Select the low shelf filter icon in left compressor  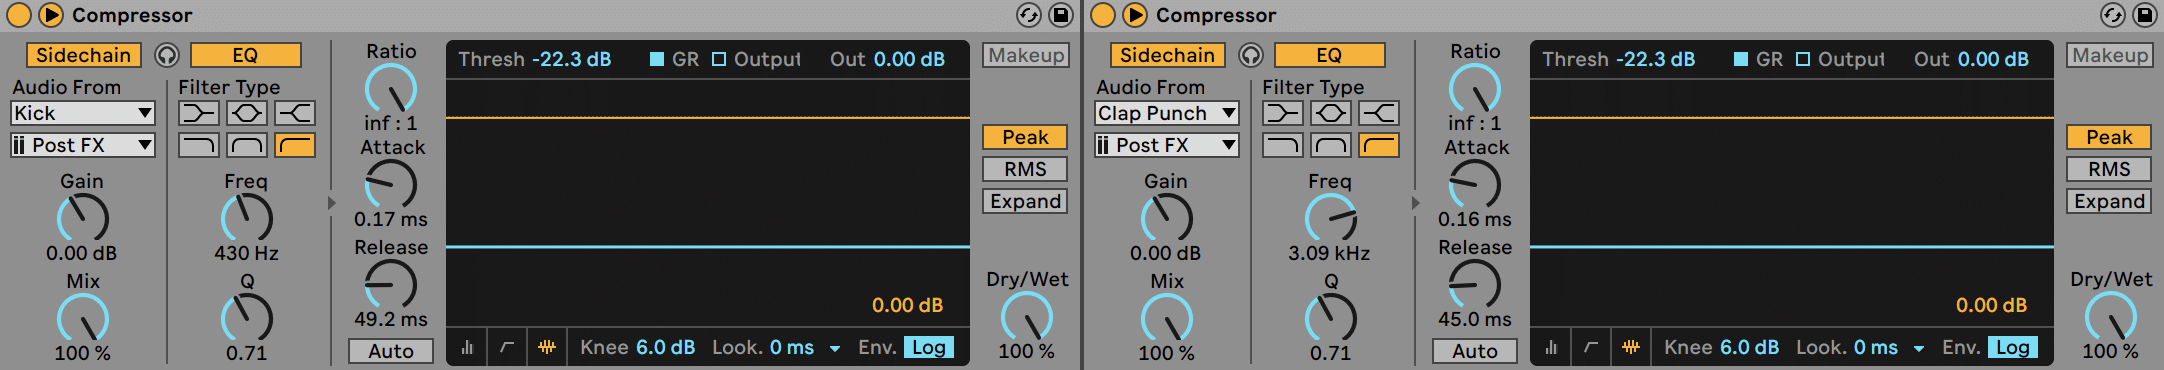199,113
